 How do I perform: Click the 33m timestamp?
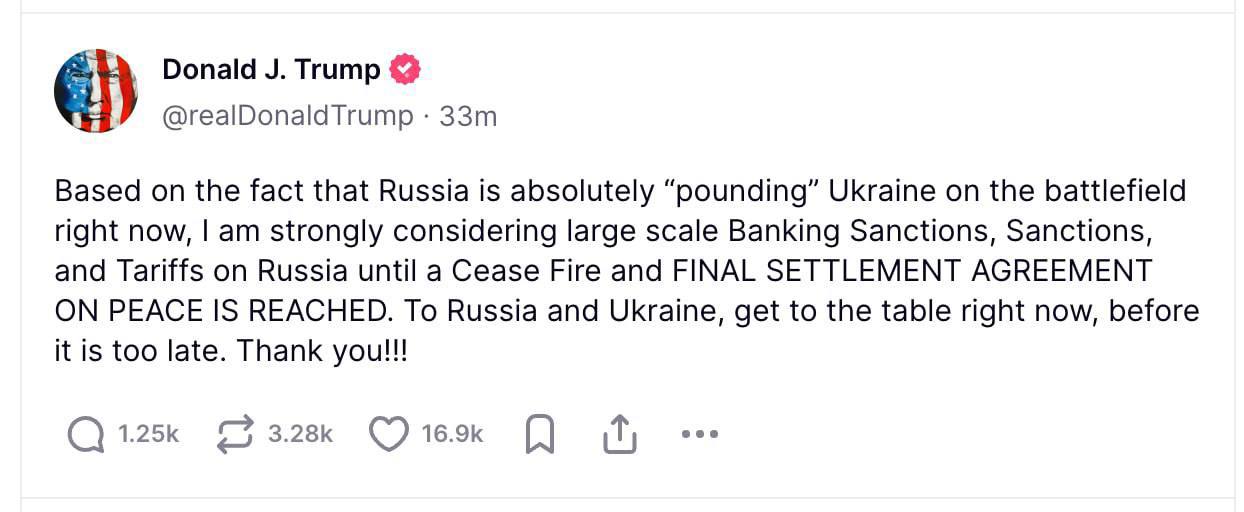[468, 117]
